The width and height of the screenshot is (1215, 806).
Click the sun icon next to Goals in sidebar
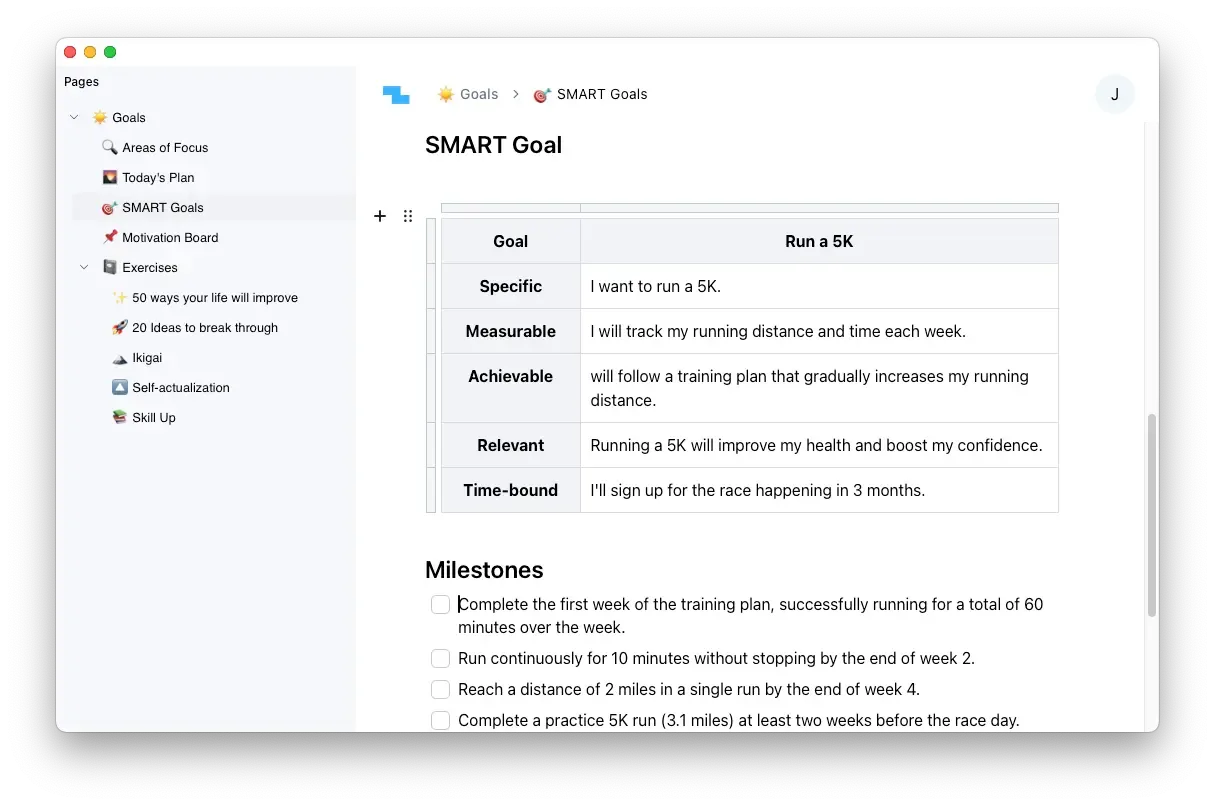pyautogui.click(x=100, y=118)
